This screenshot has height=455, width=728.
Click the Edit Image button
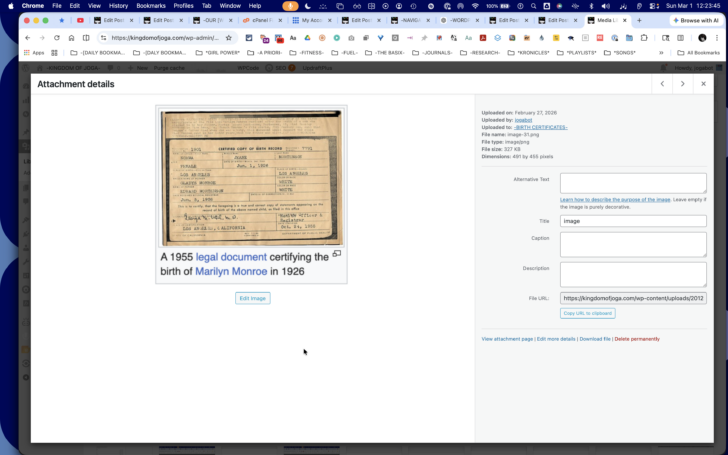click(253, 299)
